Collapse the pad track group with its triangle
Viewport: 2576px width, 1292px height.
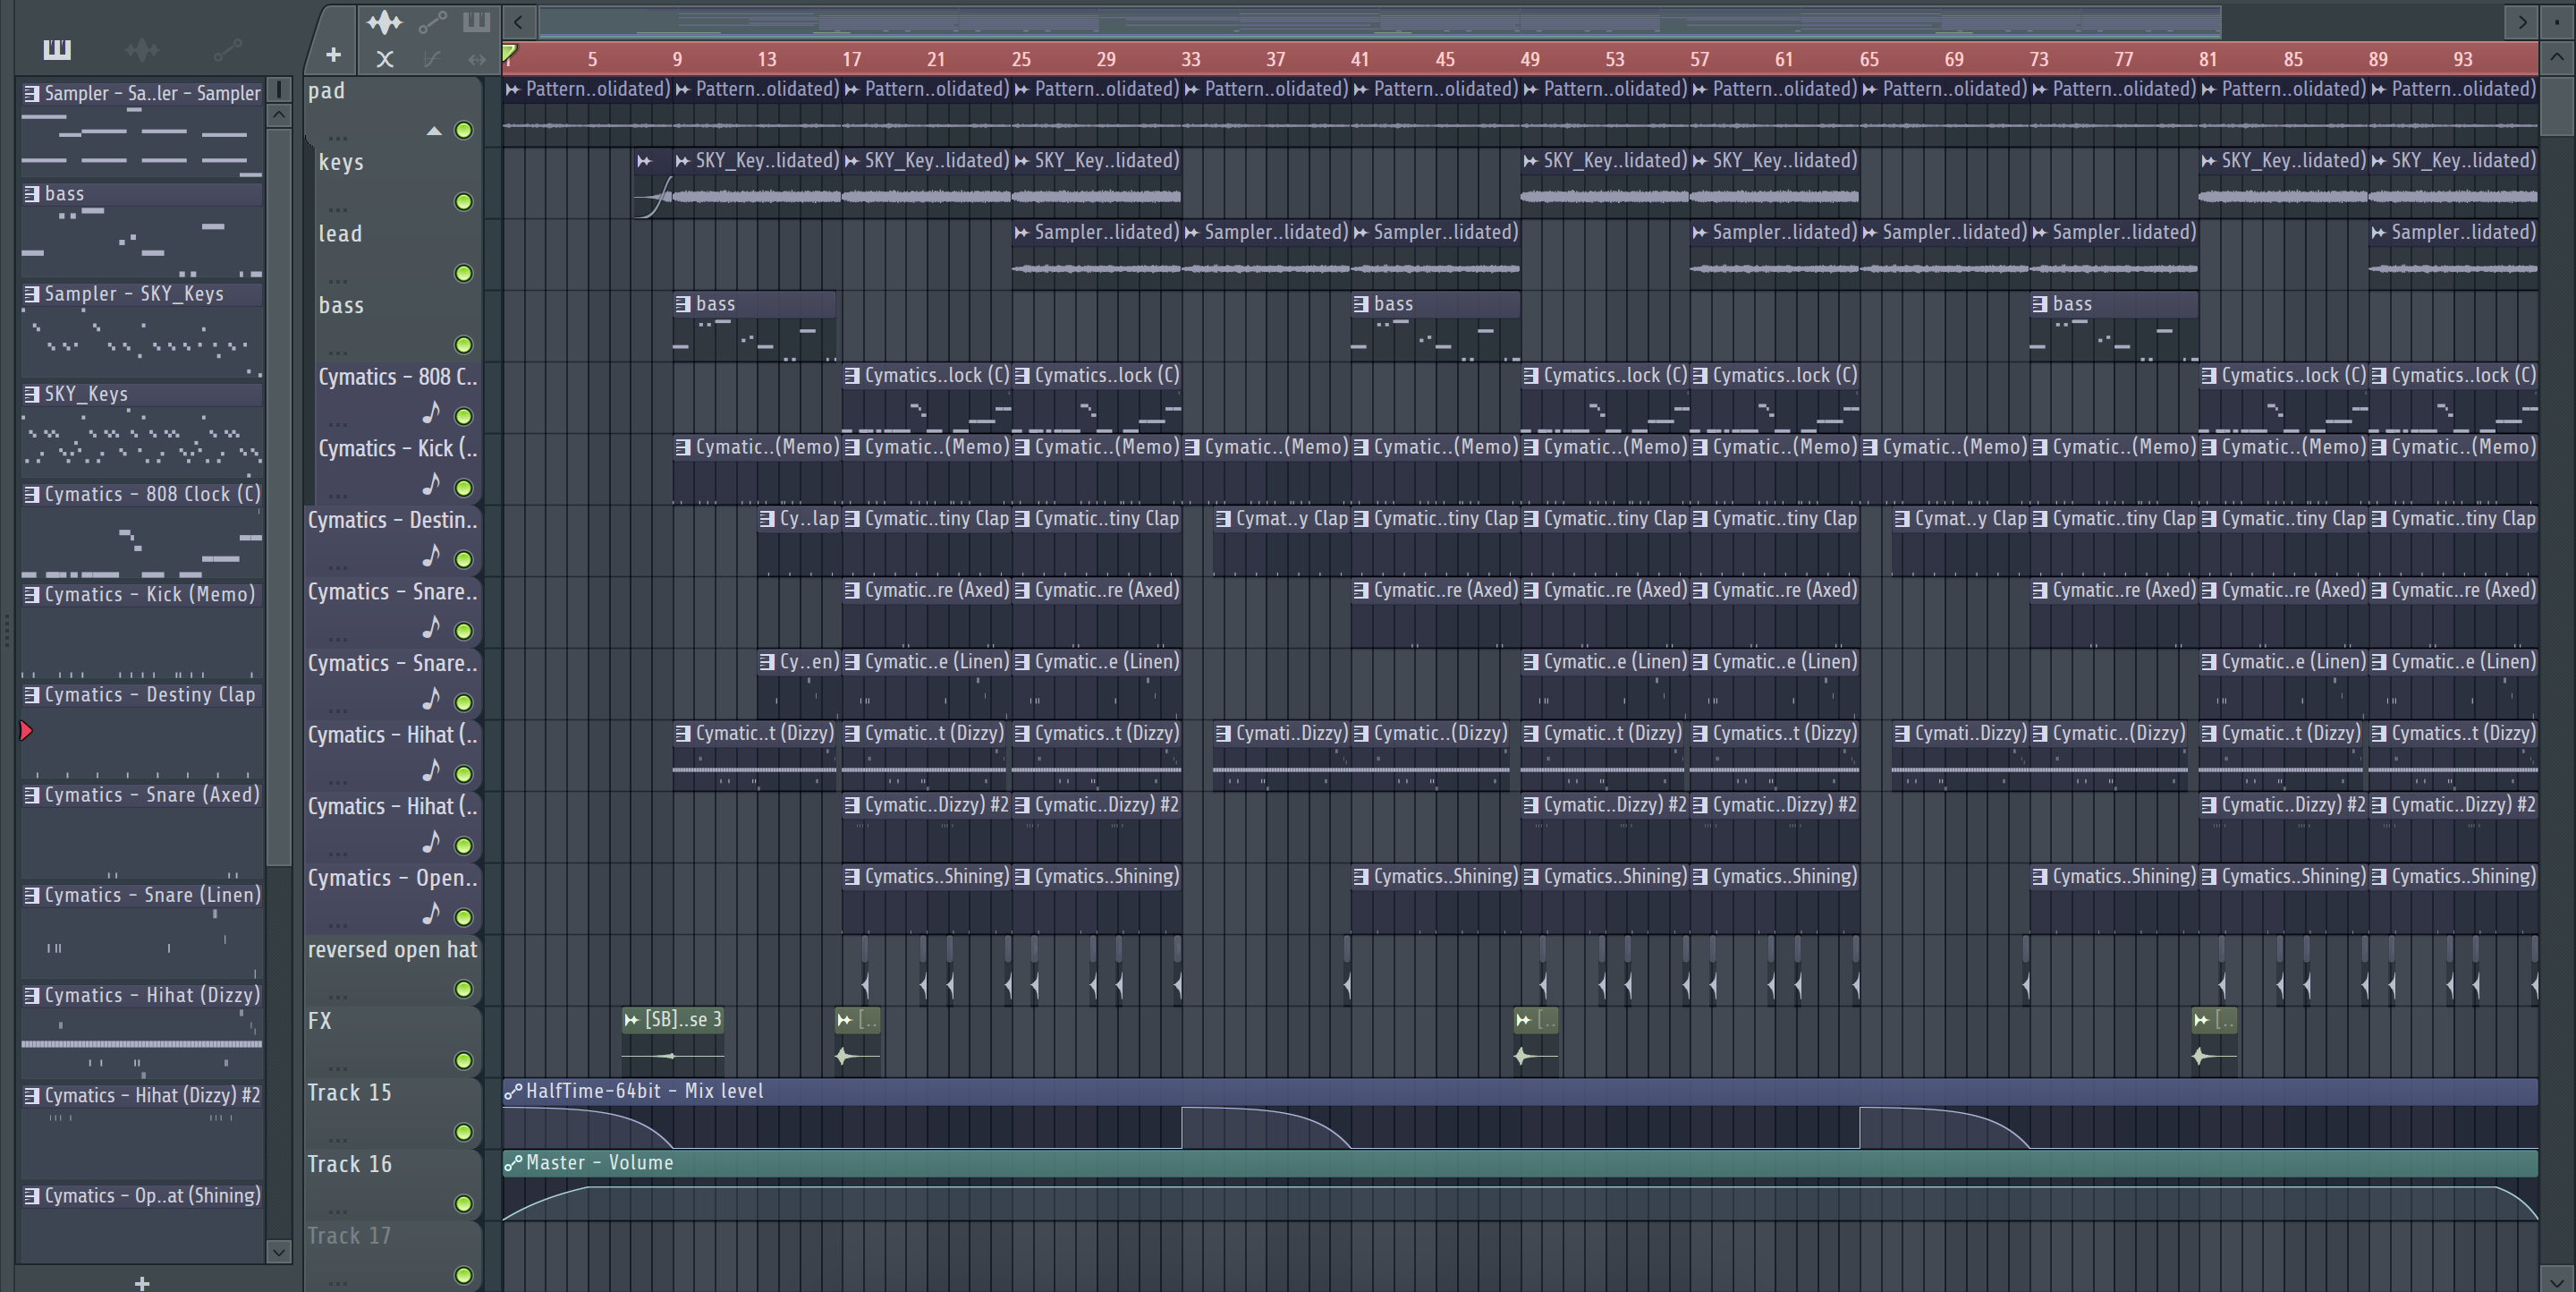pyautogui.click(x=434, y=131)
